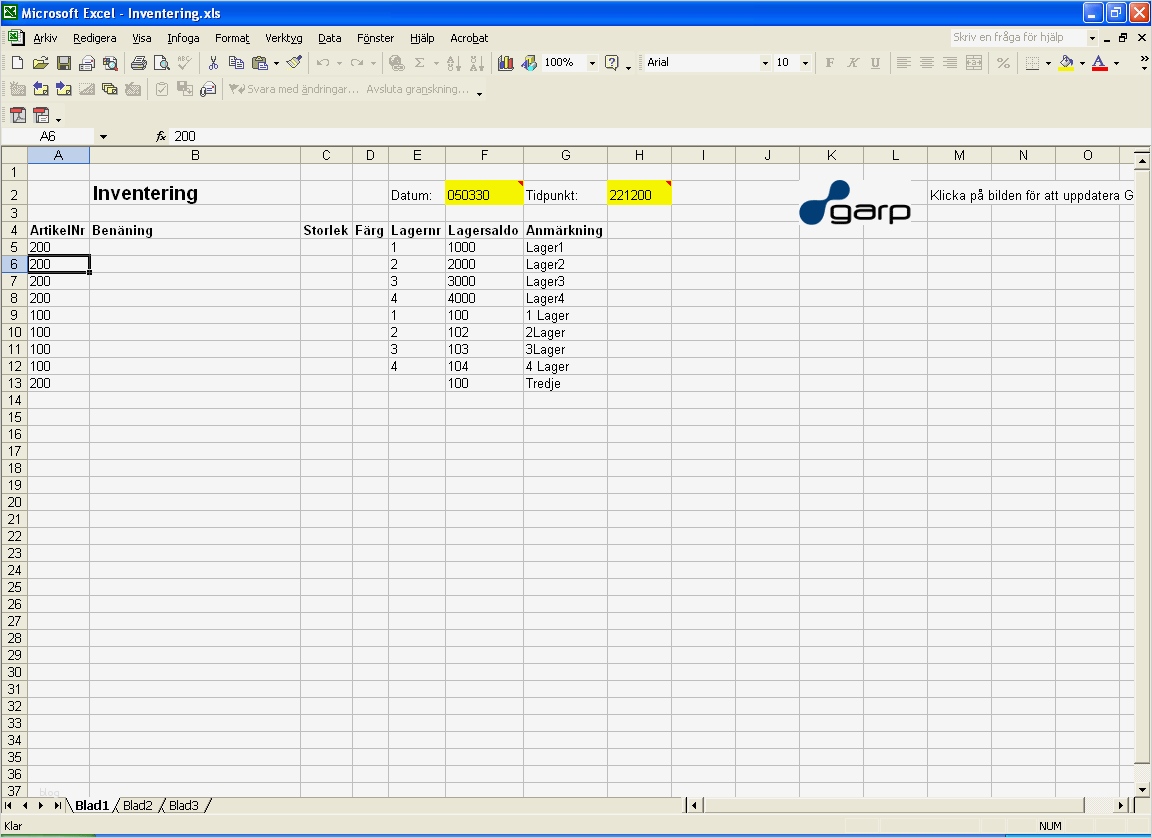Image resolution: width=1152 pixels, height=838 pixels.
Task: Toggle bold (F) formatting
Action: tap(829, 63)
